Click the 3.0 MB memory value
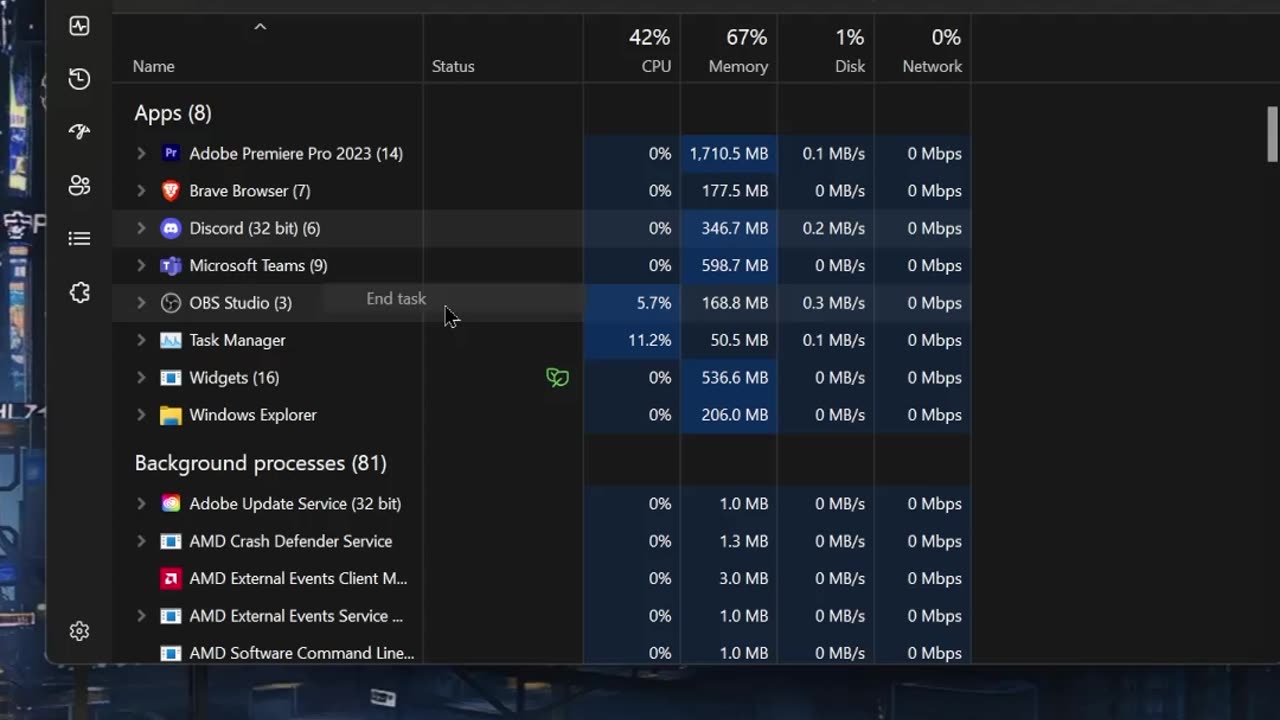Screen dimensions: 1280x720 (744, 578)
